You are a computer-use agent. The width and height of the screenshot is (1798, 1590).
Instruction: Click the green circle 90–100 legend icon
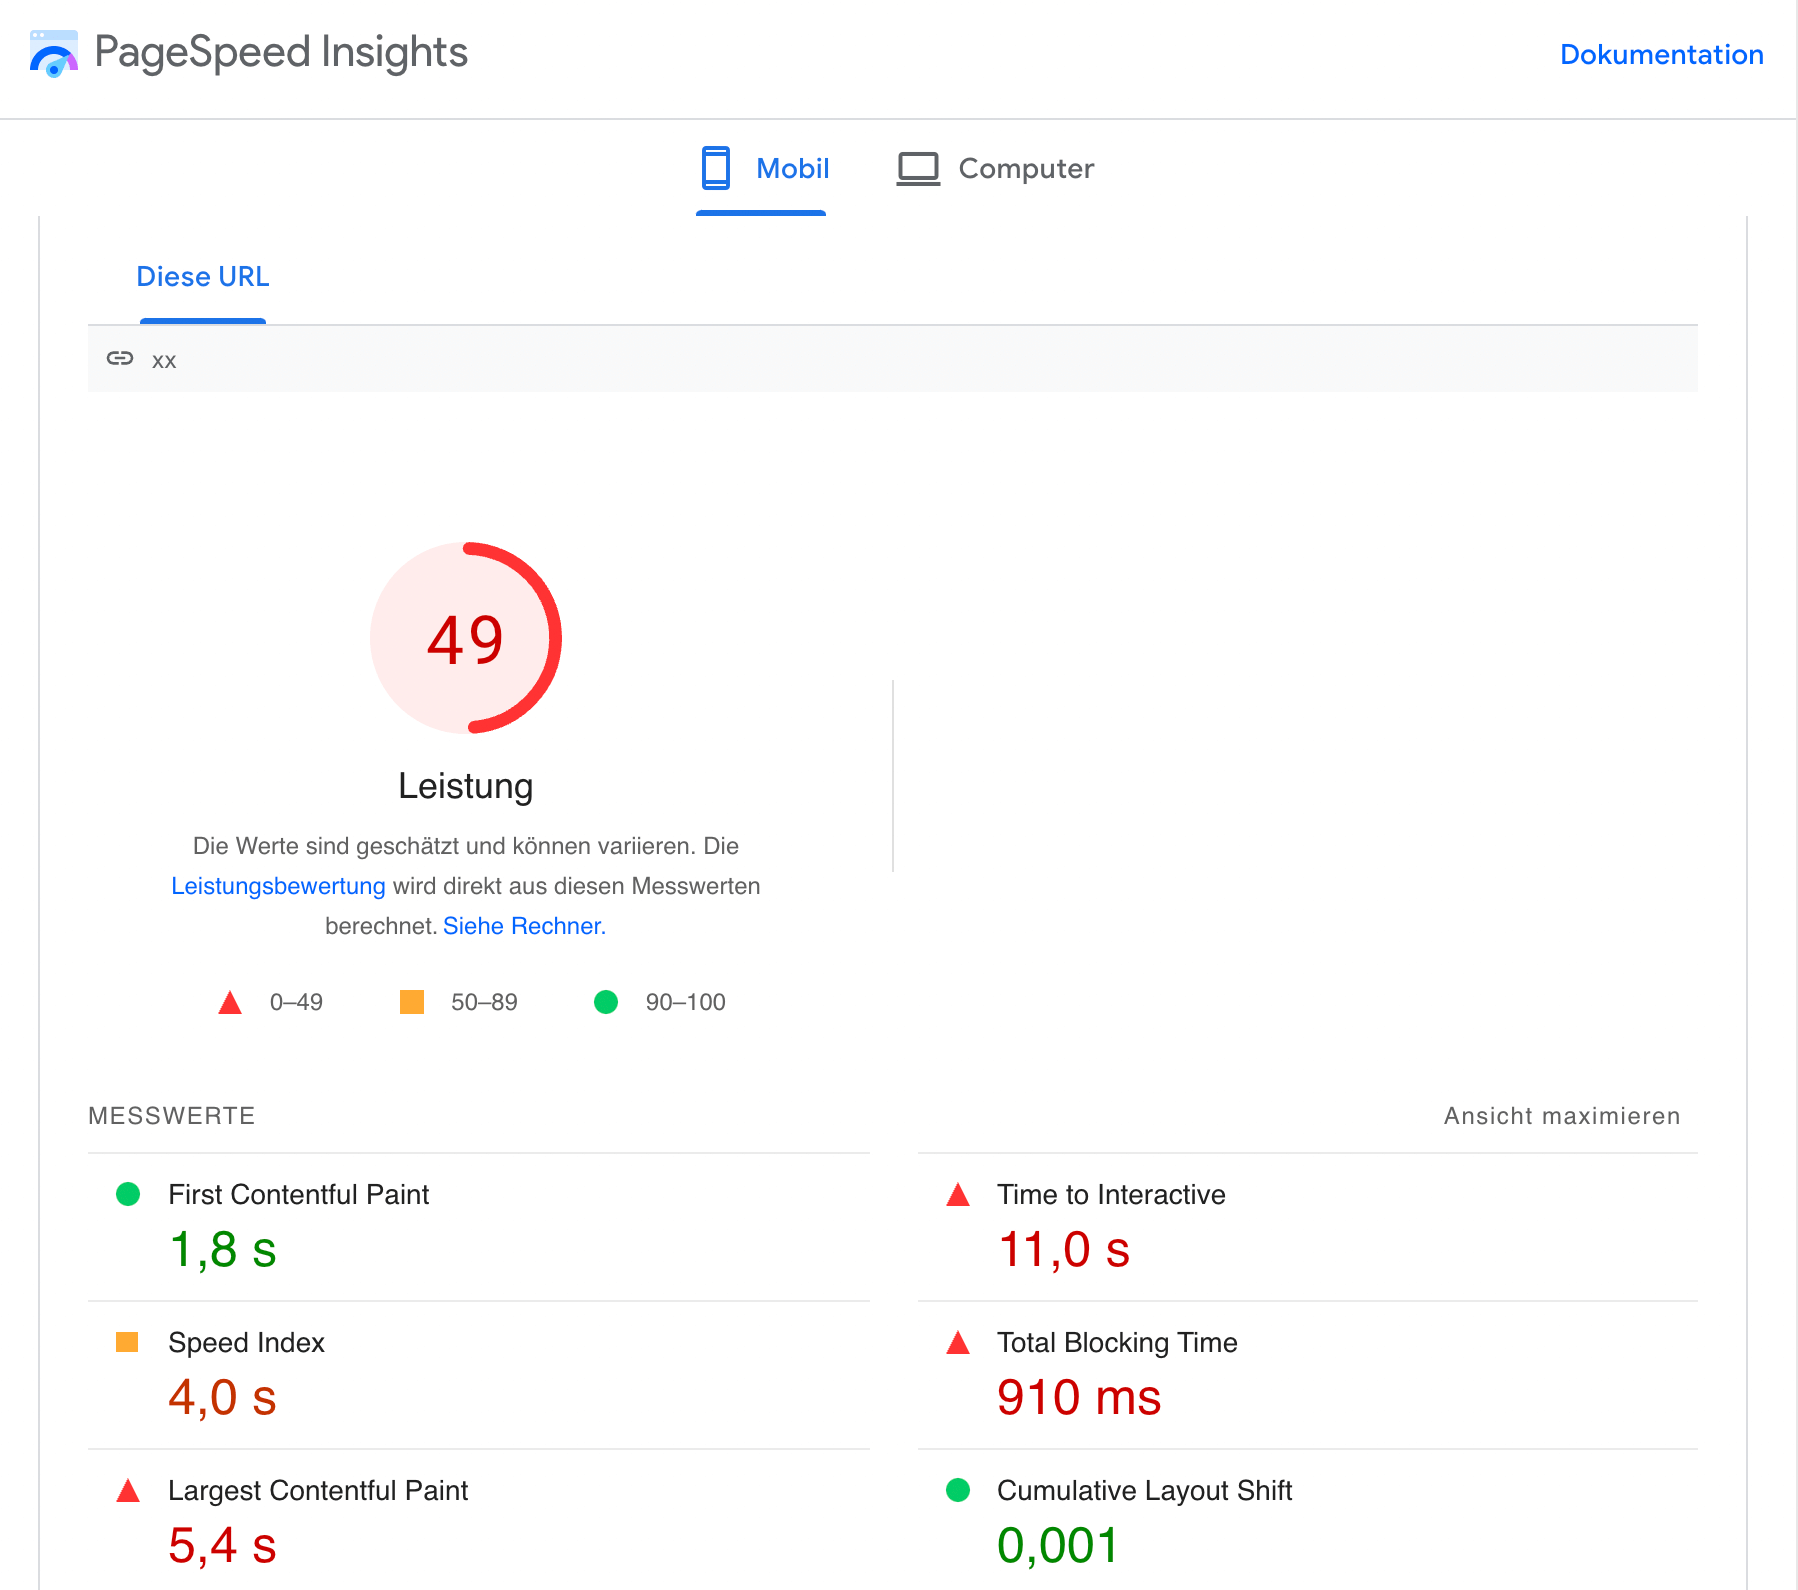click(x=606, y=1002)
